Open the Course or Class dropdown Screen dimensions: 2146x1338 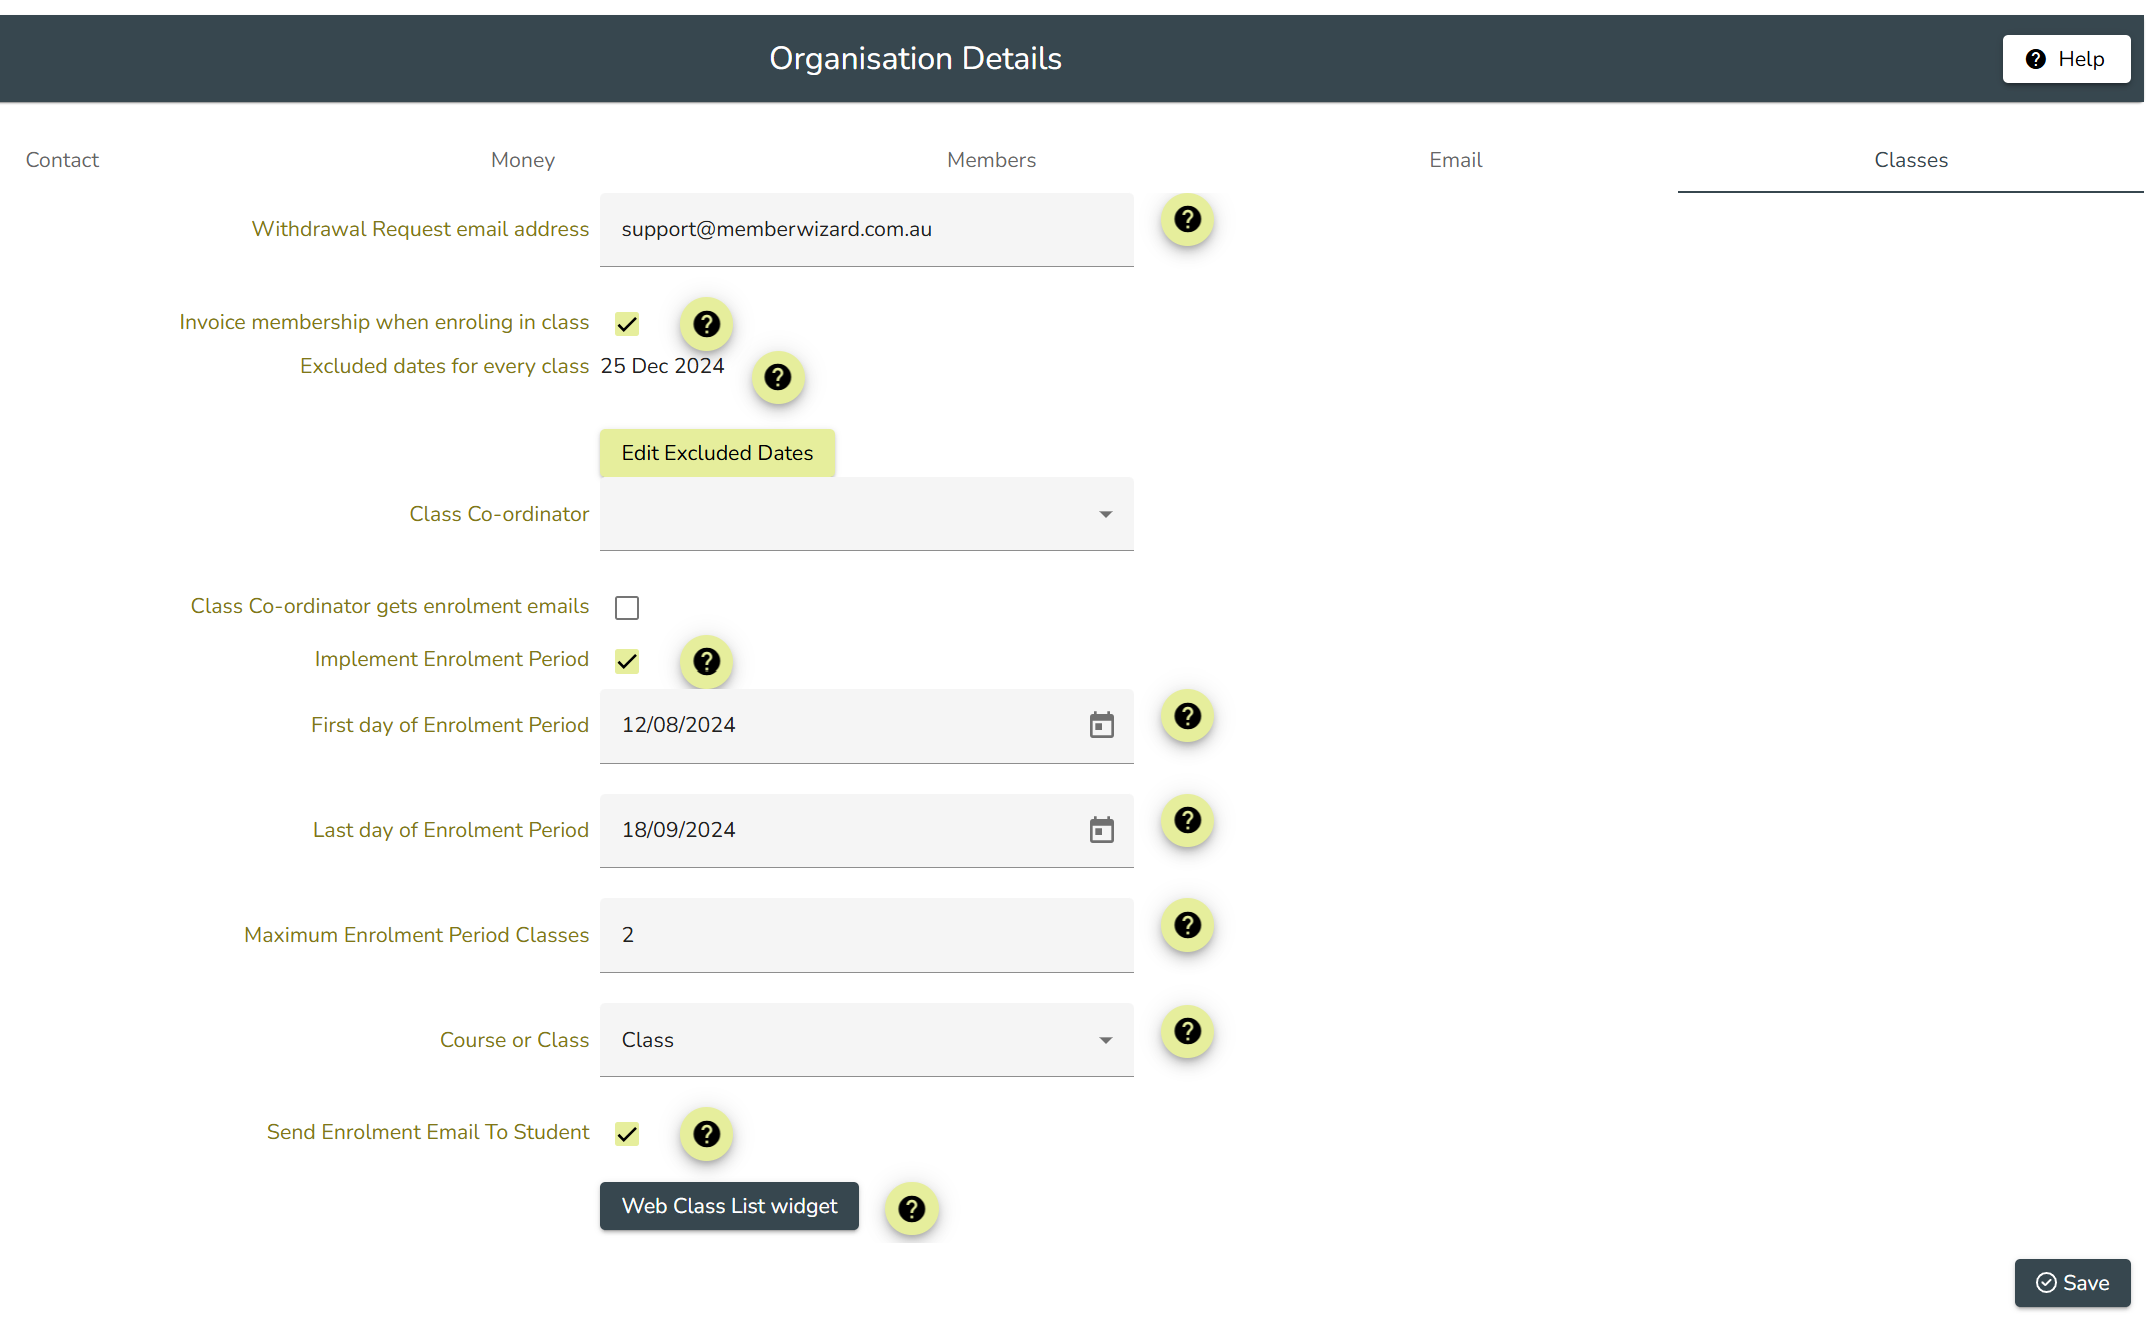[x=866, y=1040]
